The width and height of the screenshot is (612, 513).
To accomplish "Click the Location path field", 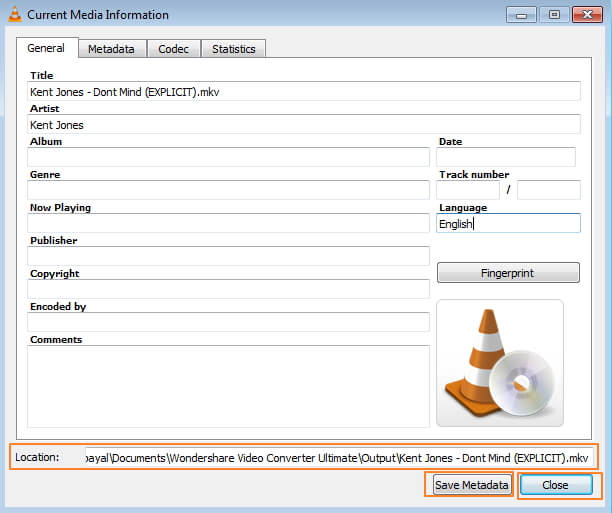I will point(339,457).
